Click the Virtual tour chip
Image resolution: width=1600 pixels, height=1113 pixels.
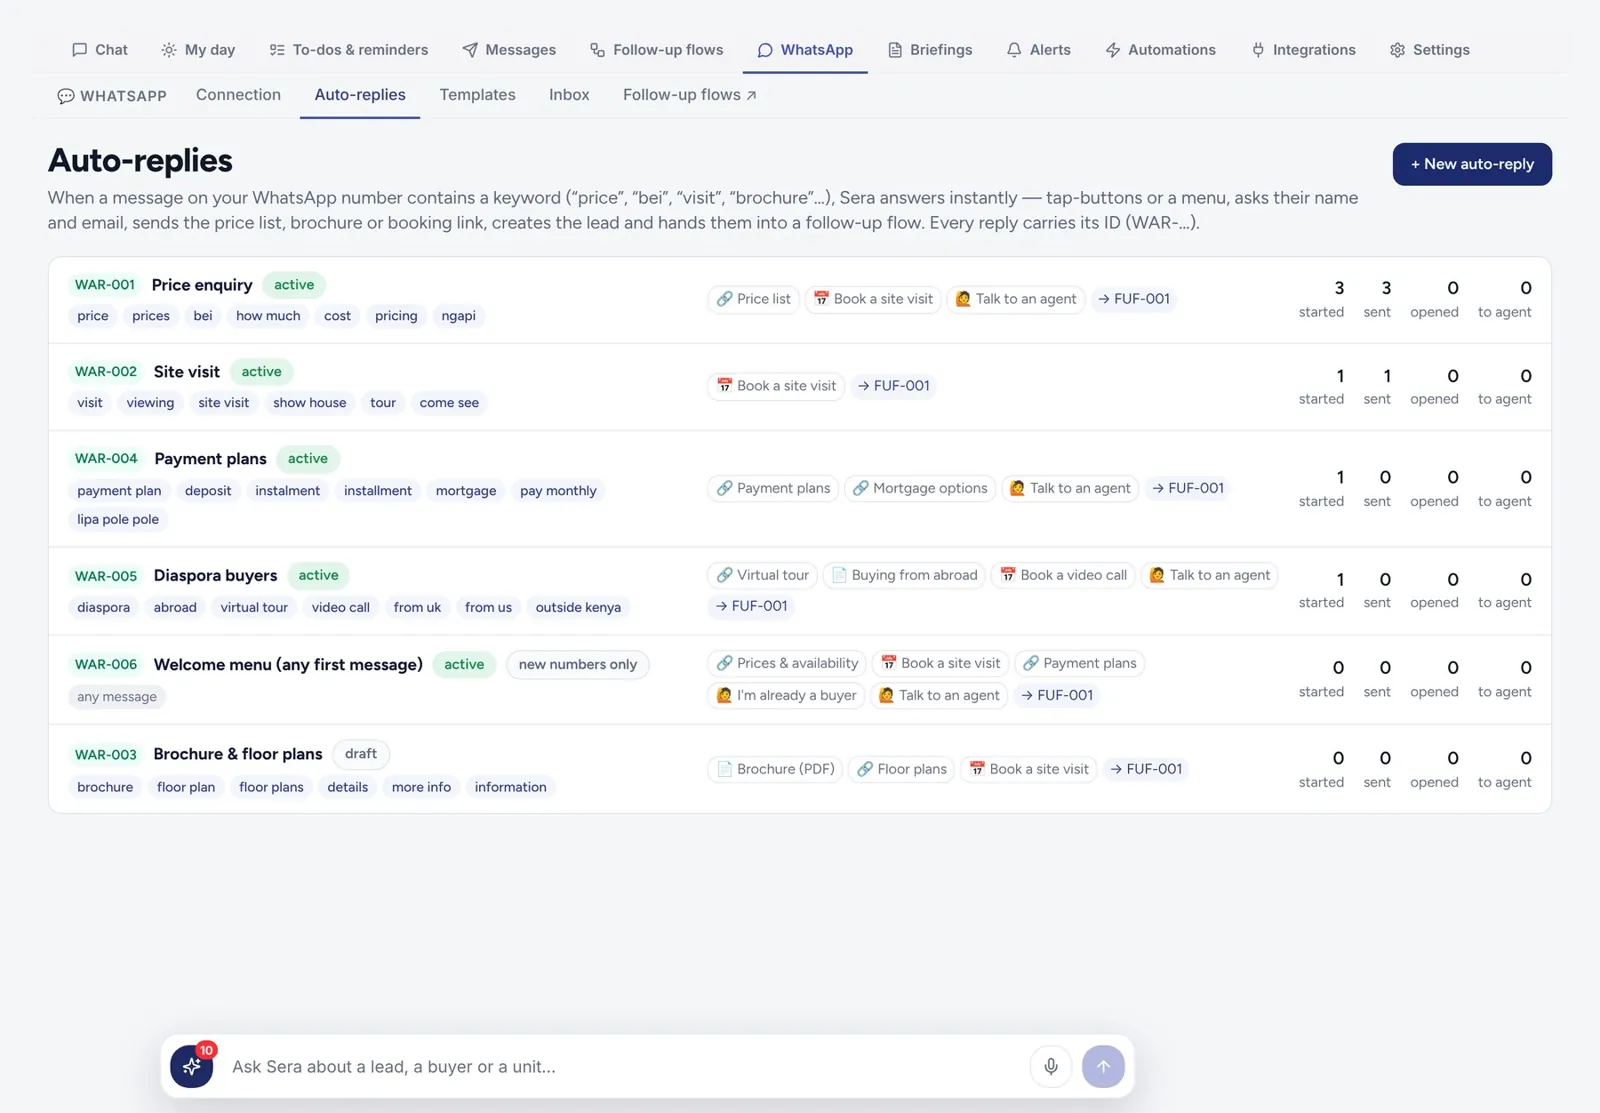pyautogui.click(x=763, y=575)
